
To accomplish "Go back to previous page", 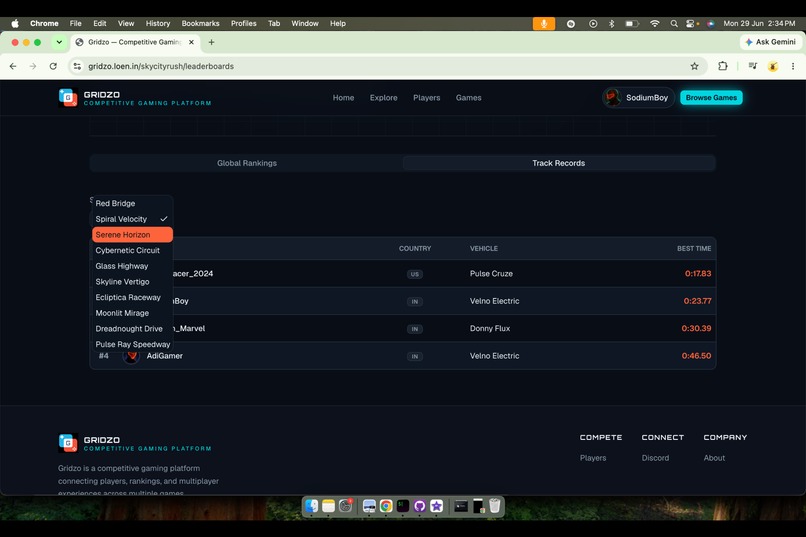I will click(13, 66).
